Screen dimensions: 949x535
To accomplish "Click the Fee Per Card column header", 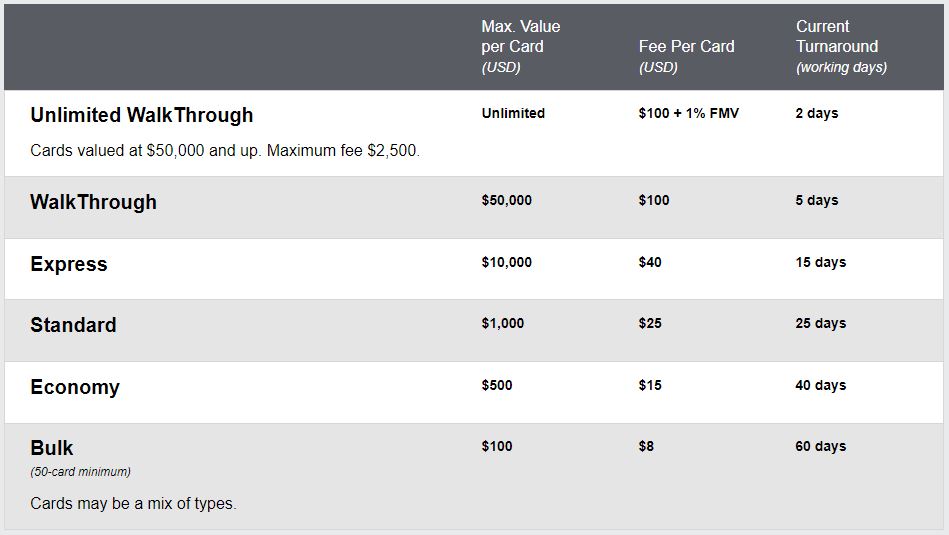I will (686, 56).
